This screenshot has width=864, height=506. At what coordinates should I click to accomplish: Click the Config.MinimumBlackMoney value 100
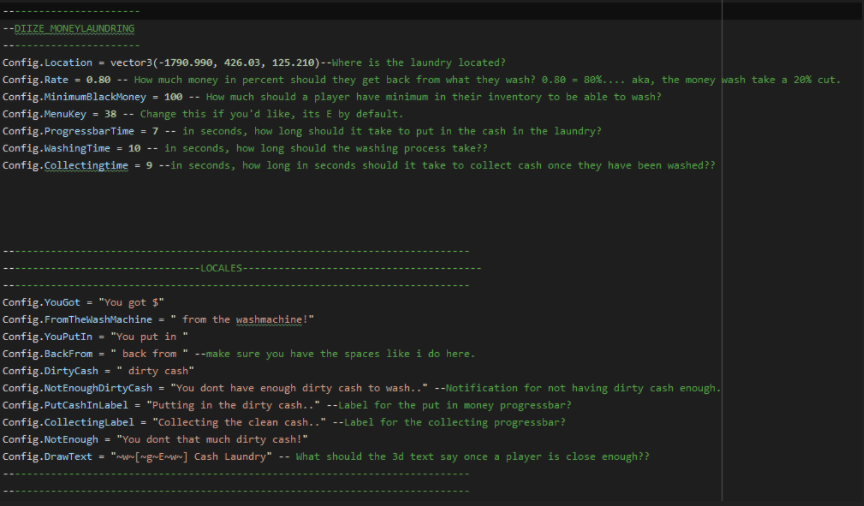point(173,97)
